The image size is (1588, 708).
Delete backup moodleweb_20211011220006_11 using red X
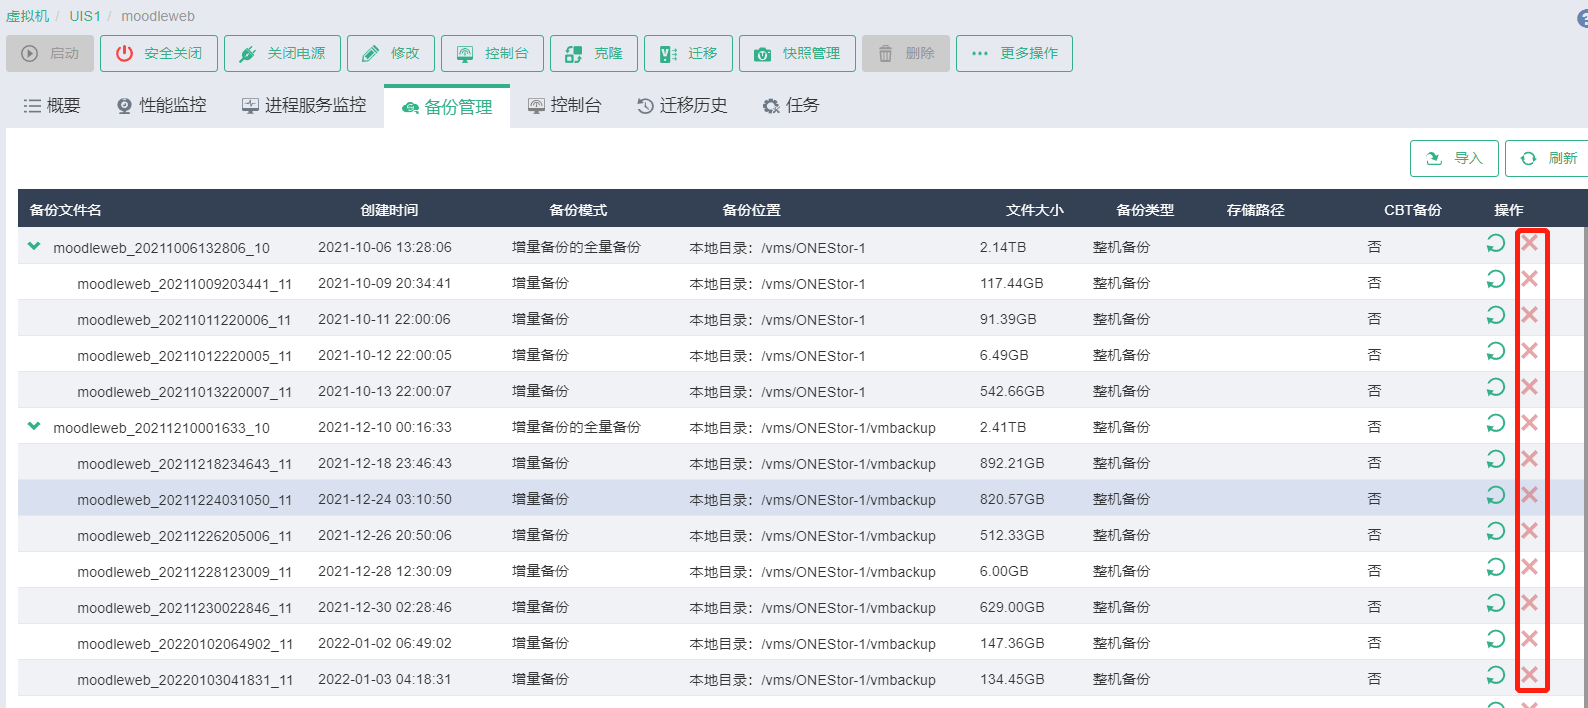[1529, 315]
